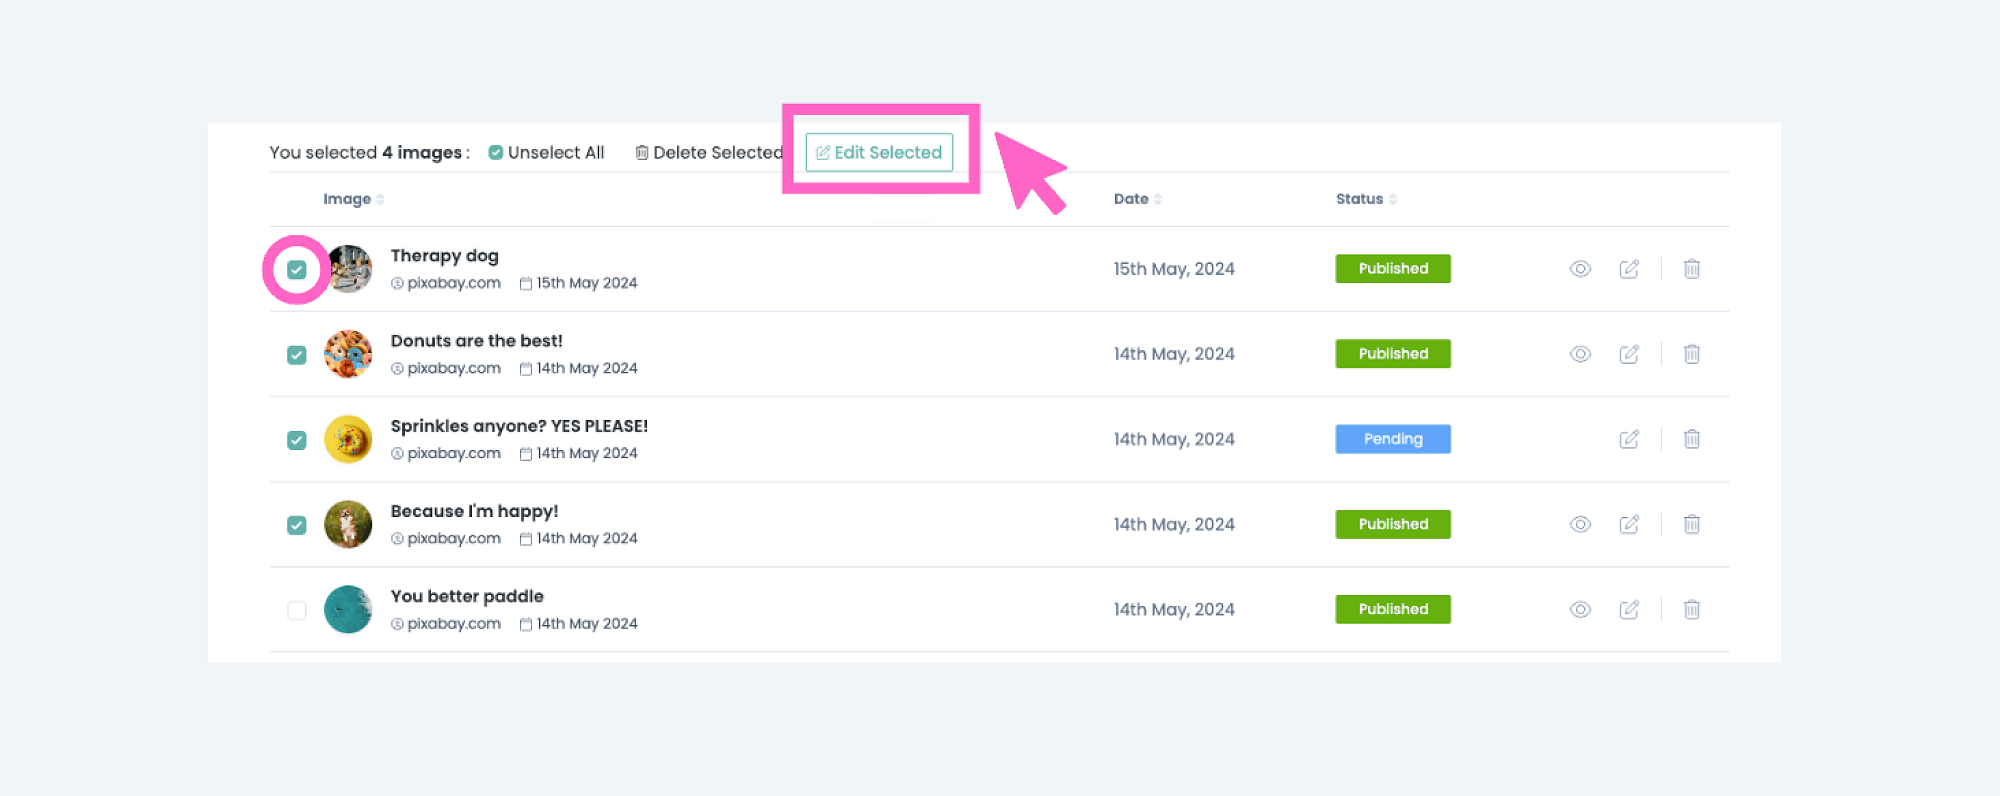The height and width of the screenshot is (796, 2000).
Task: Select the You better paddle checkbox
Action: (297, 610)
